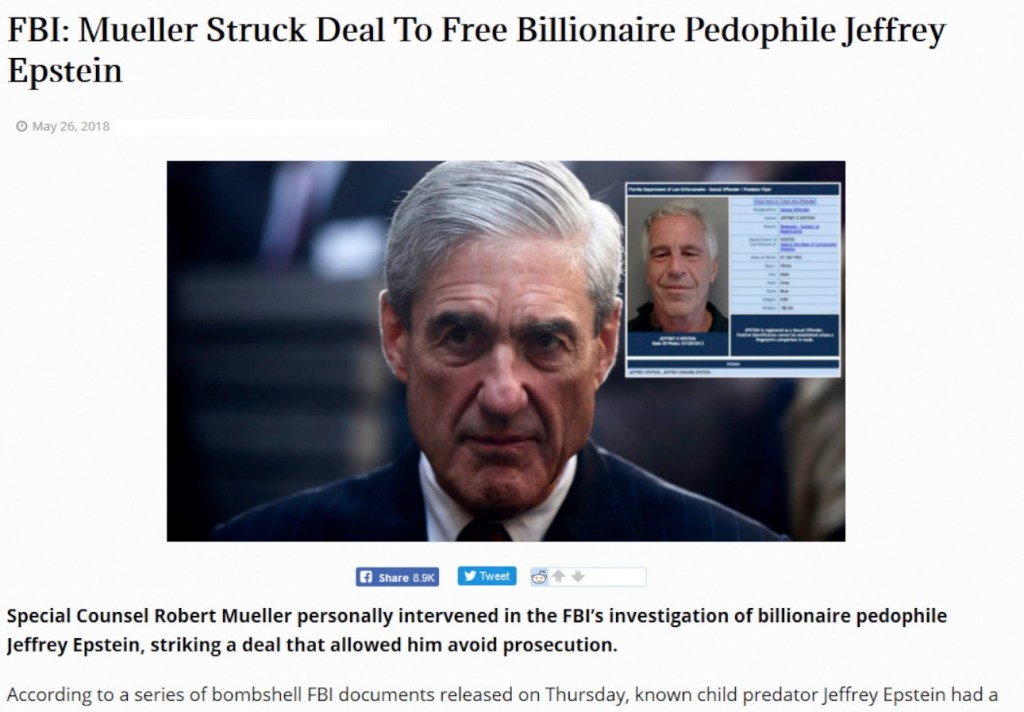Screen dimensions: 1024x712
Task: Click the dark blue notice box on the flyer
Action: [784, 334]
